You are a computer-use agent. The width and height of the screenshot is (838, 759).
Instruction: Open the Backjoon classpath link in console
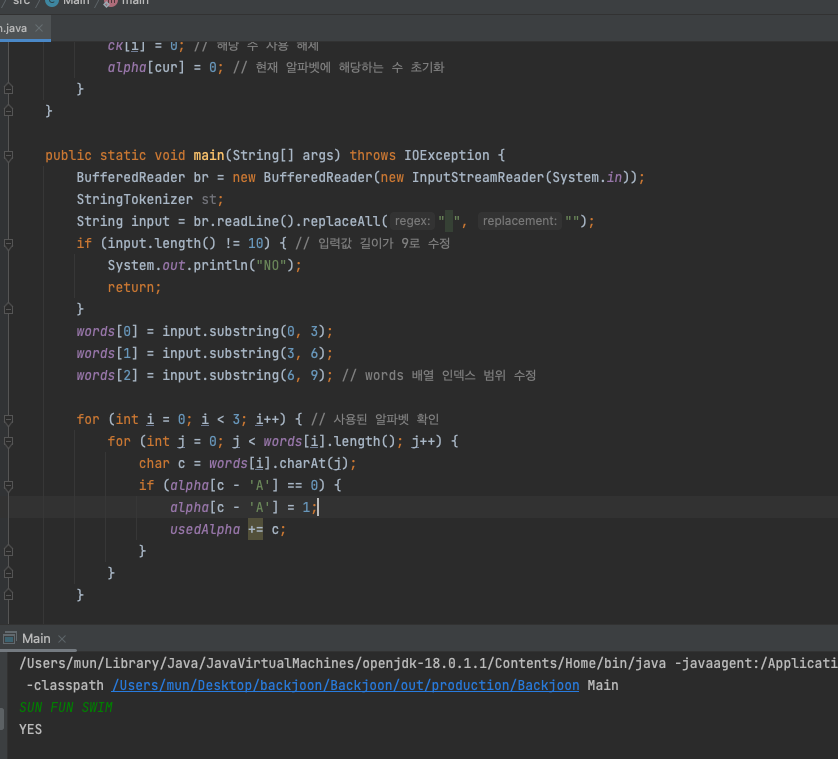[x=345, y=685]
